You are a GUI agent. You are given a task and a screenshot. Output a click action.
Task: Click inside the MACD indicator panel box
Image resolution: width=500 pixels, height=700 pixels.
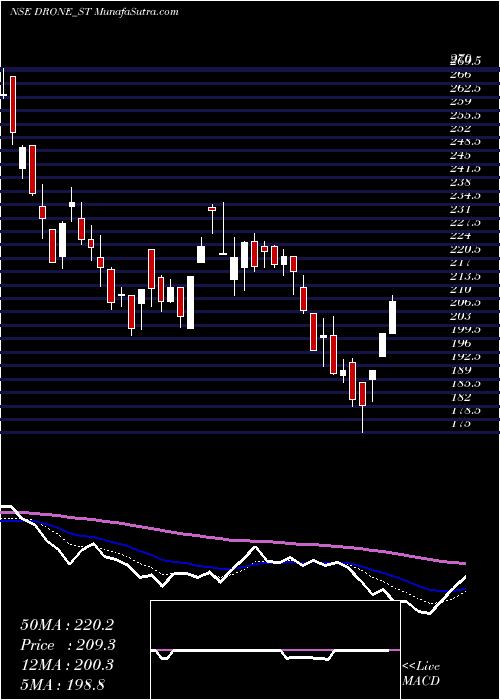(275, 650)
